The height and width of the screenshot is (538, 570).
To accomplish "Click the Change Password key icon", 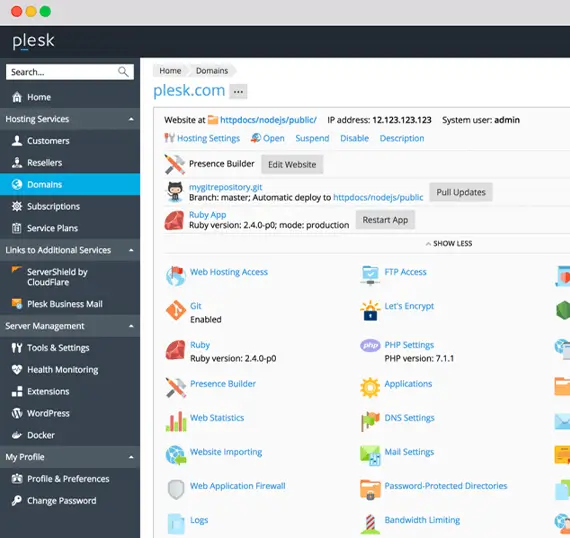I will click(x=17, y=501).
